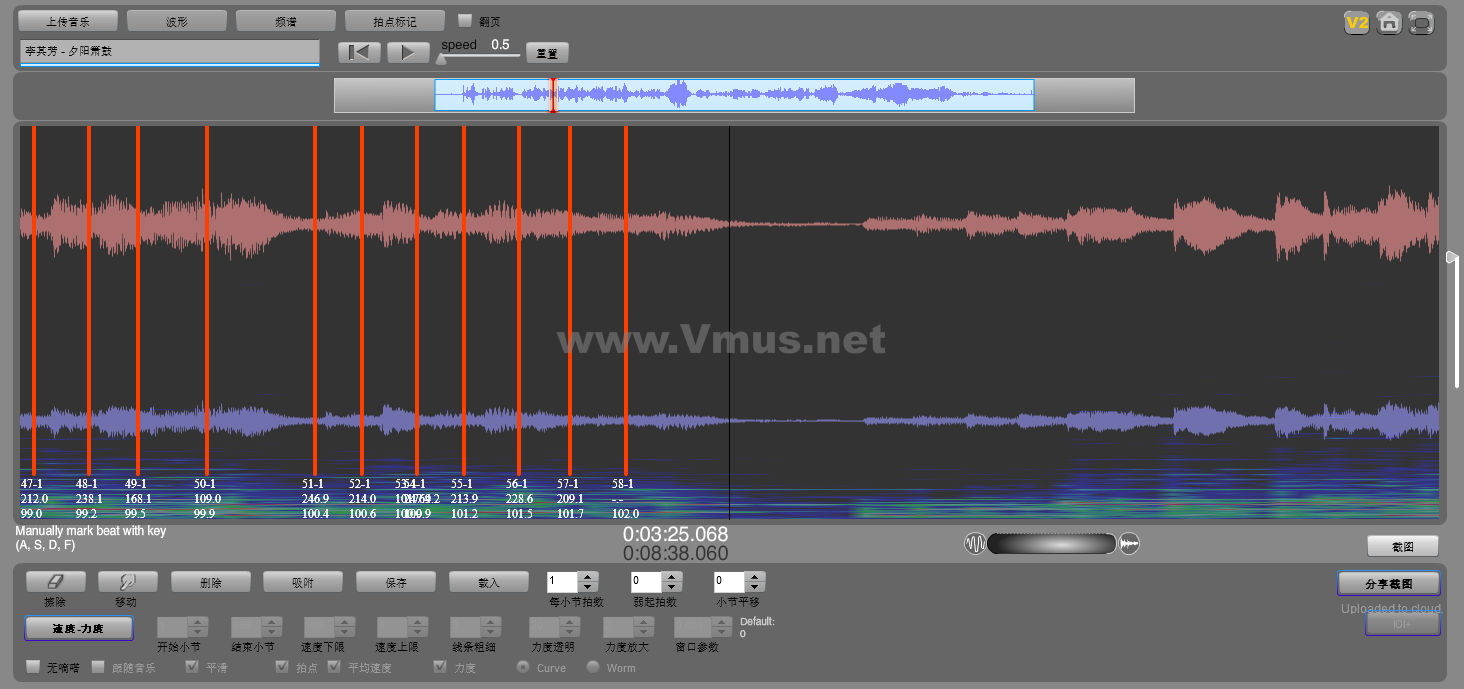Enable the 翻页 page-flip checkbox

point(465,21)
